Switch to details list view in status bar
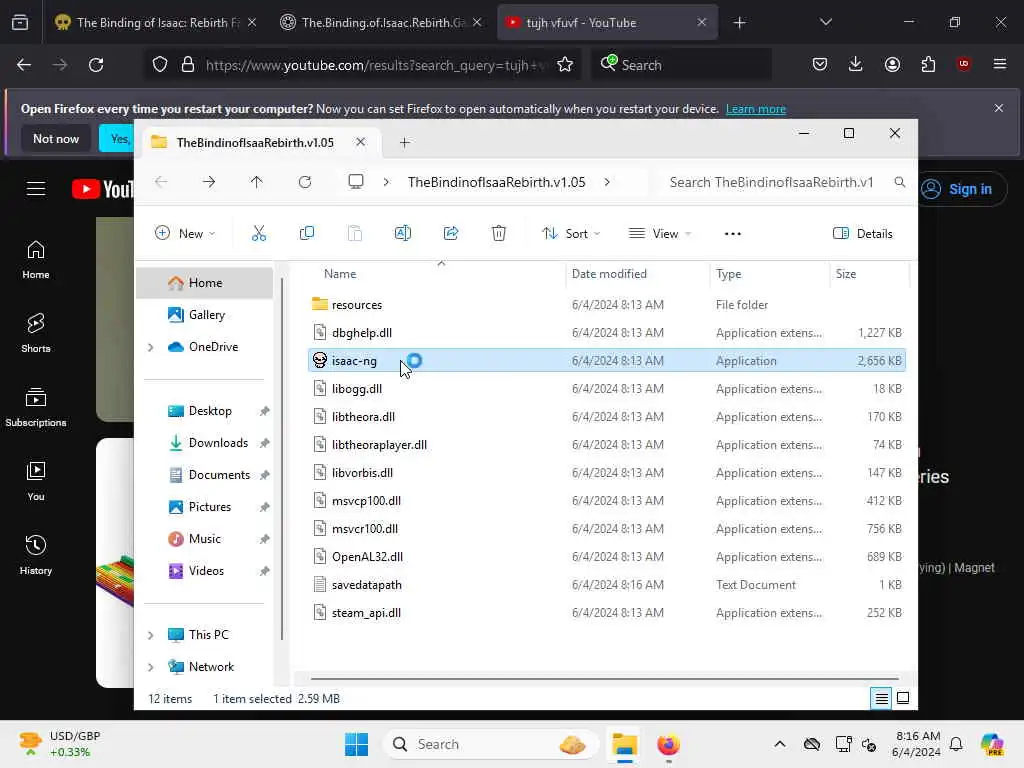1024x768 pixels. point(881,698)
